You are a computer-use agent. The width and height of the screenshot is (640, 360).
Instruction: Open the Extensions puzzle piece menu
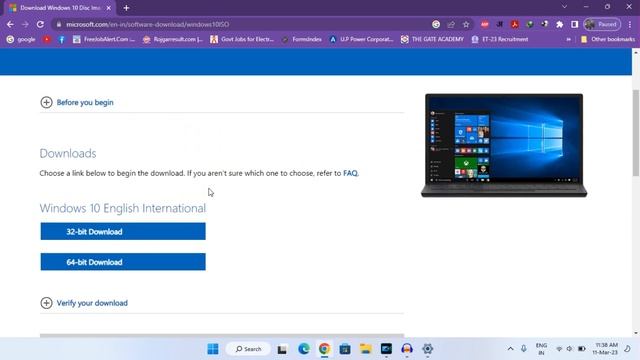click(560, 24)
